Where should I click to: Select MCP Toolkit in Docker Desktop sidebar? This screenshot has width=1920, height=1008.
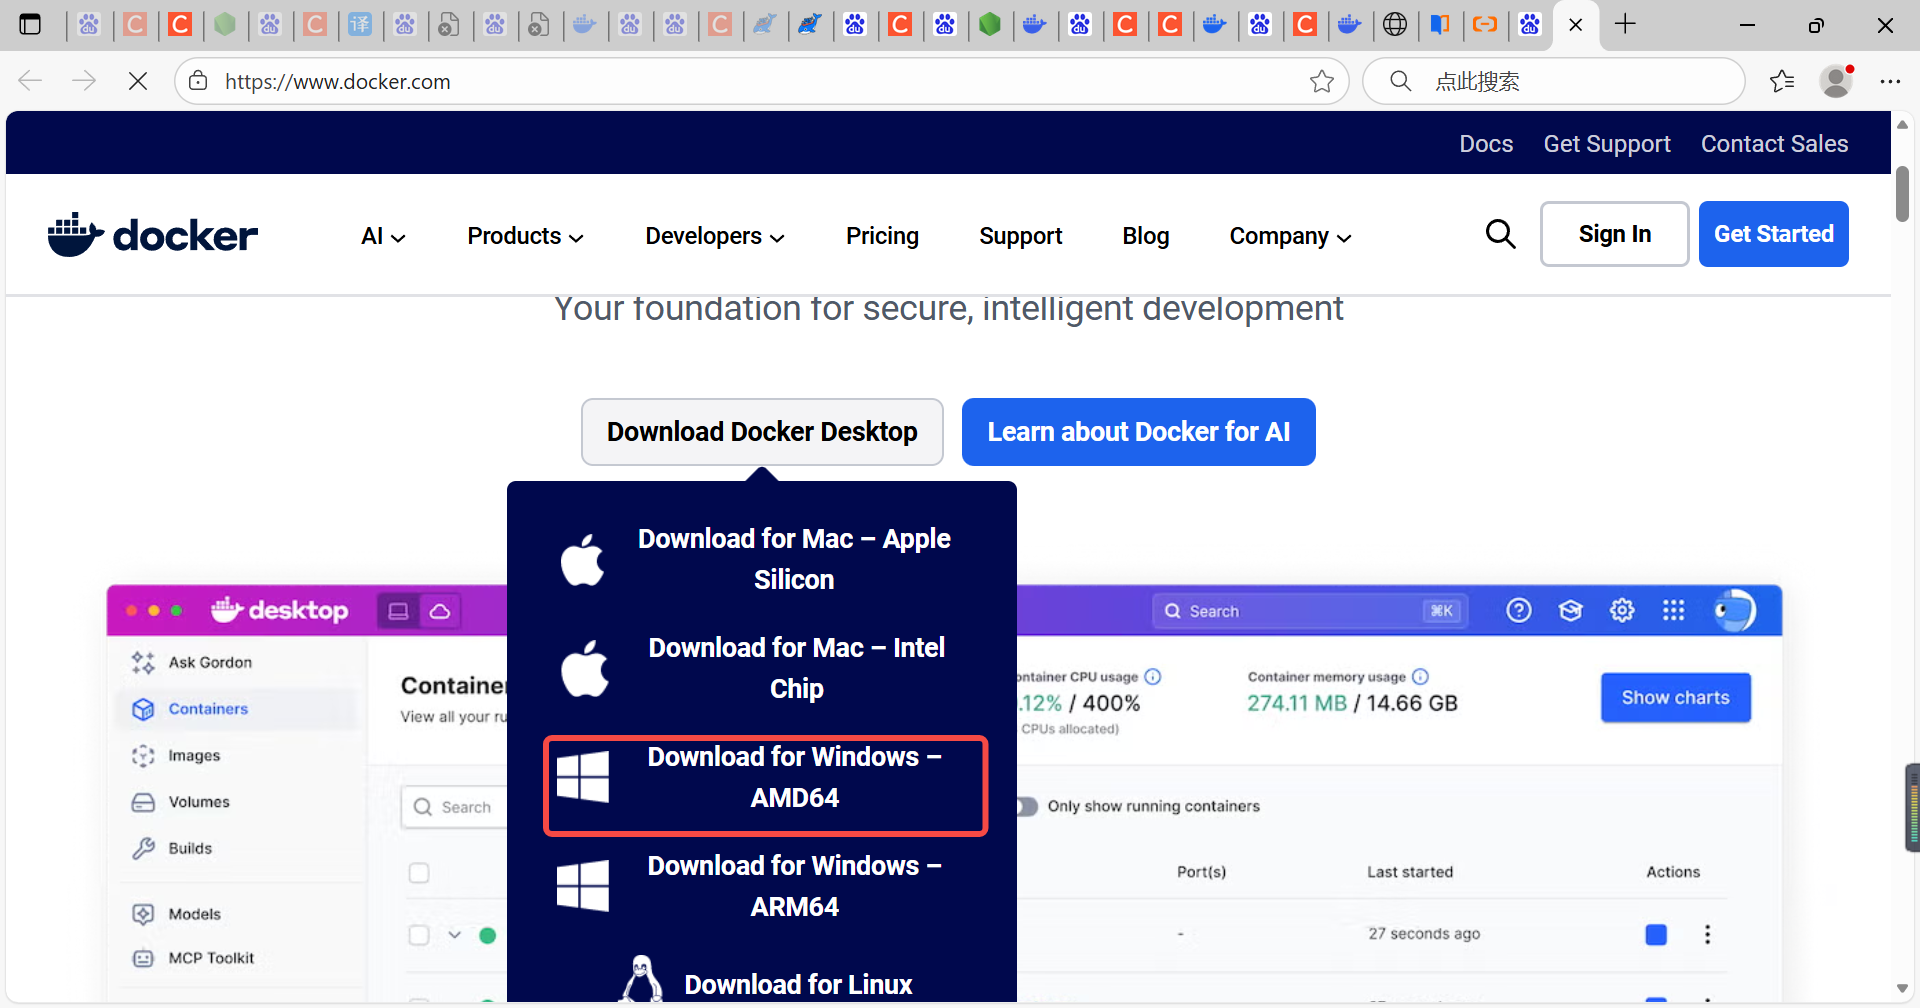(x=211, y=958)
